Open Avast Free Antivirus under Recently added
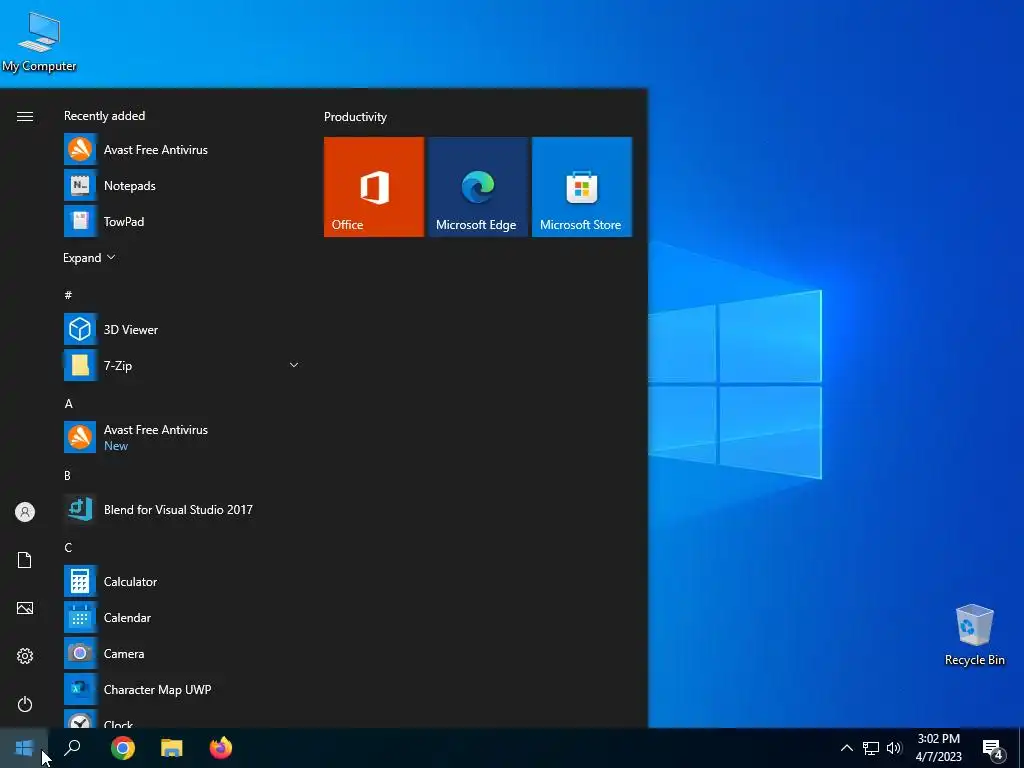1024x768 pixels. (181, 150)
